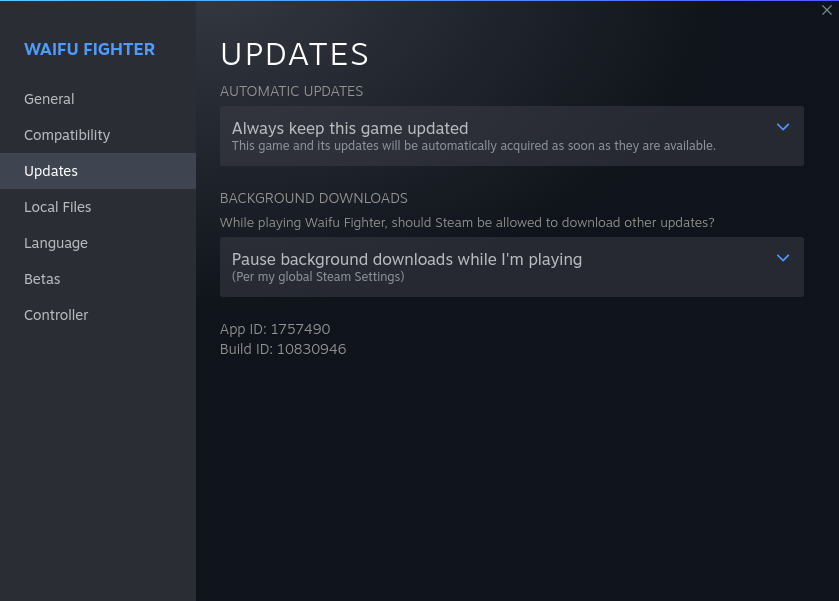Open the General properties tab
Viewport: 839px width, 601px height.
pos(98,99)
